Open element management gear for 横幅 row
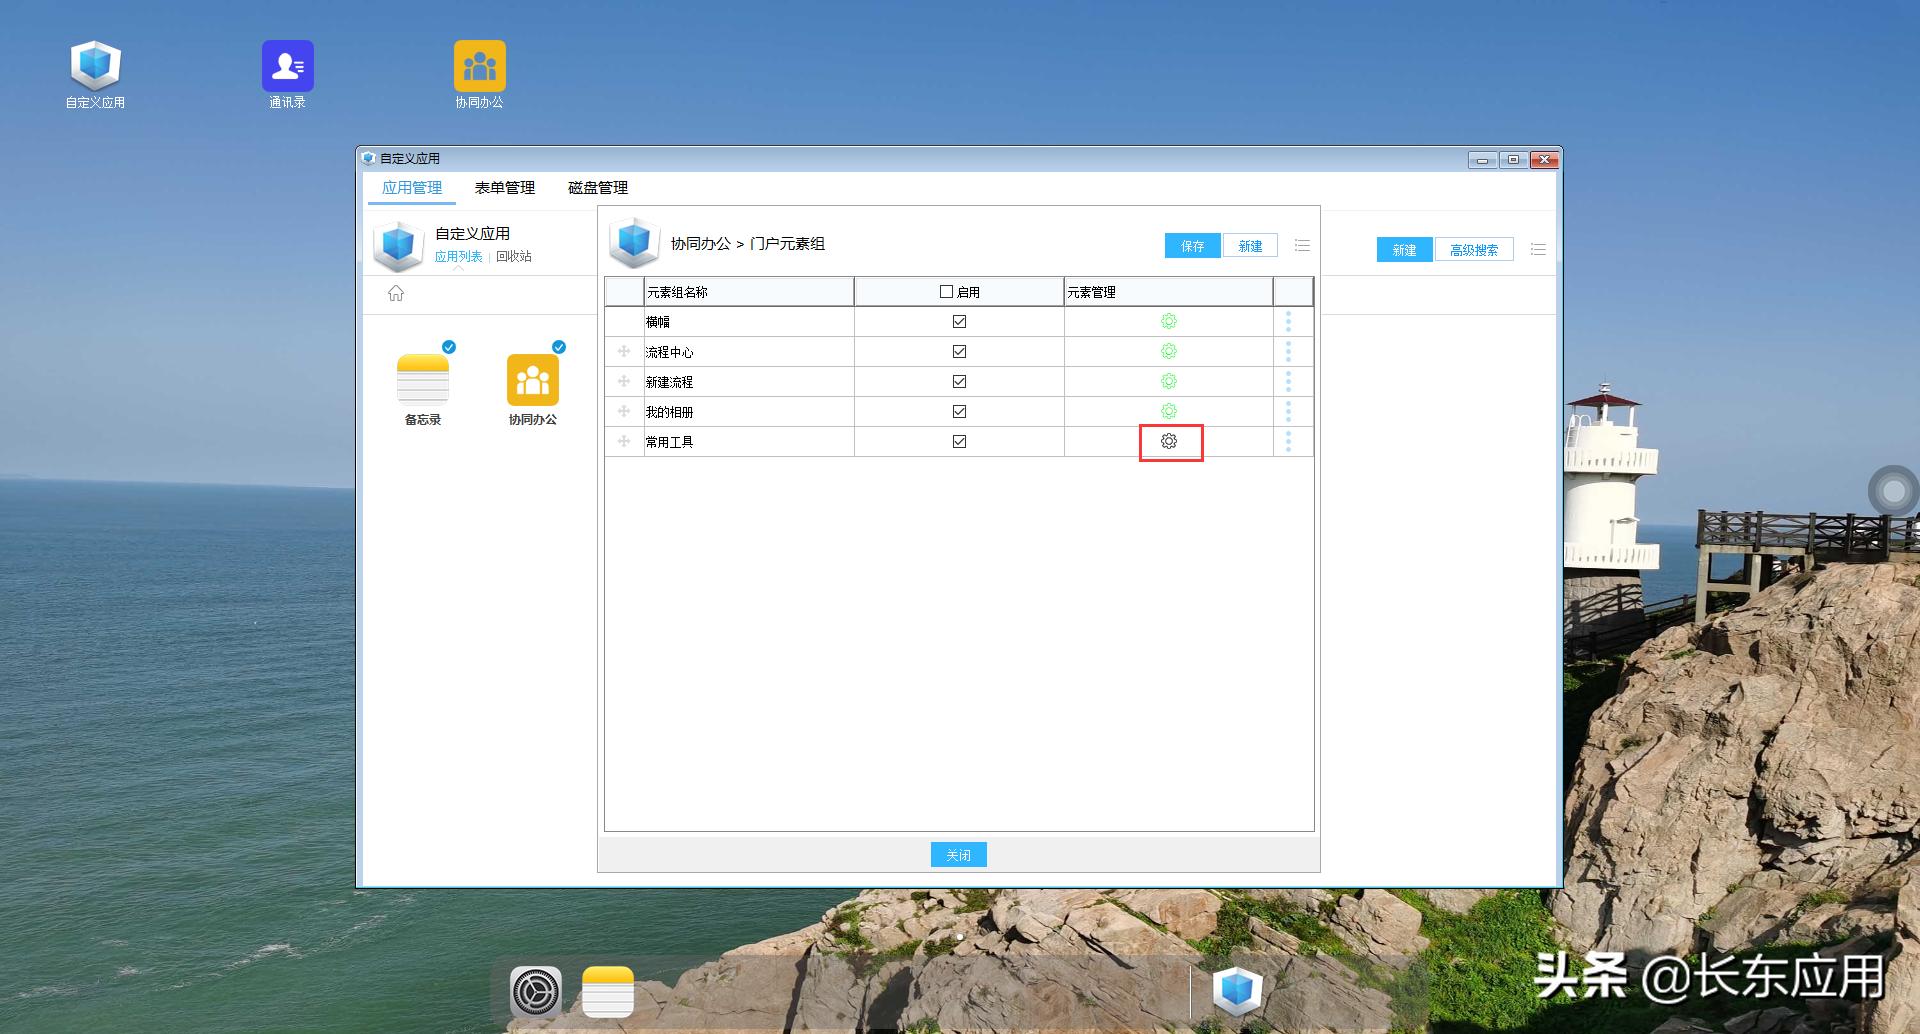This screenshot has height=1034, width=1920. click(1169, 321)
